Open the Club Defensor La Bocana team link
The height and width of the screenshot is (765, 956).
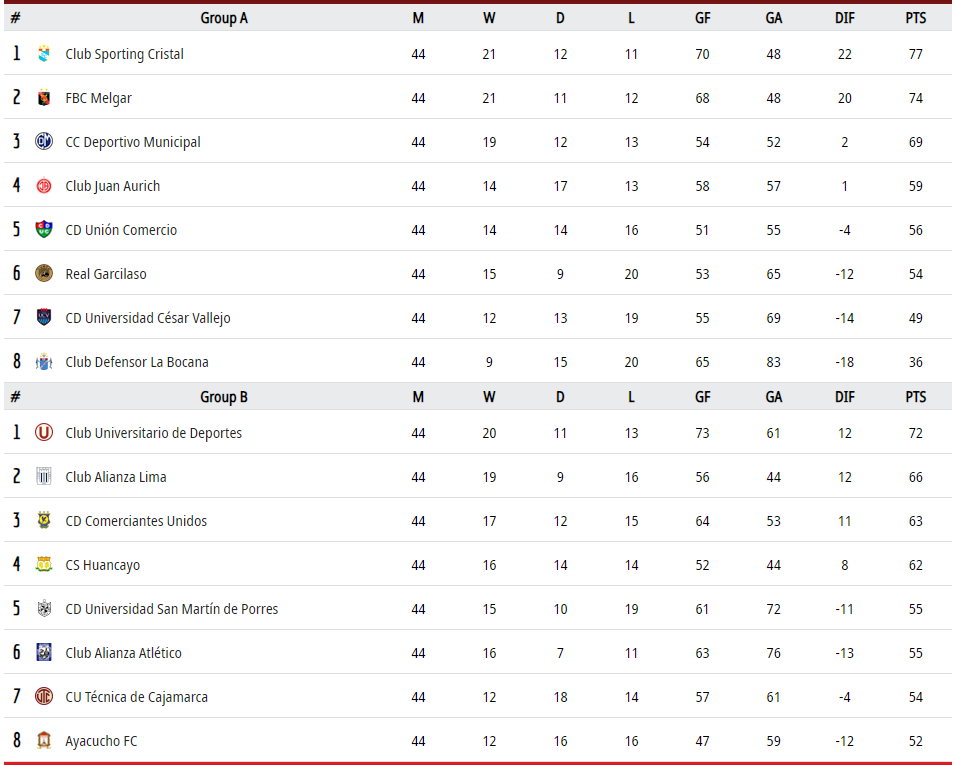(137, 362)
